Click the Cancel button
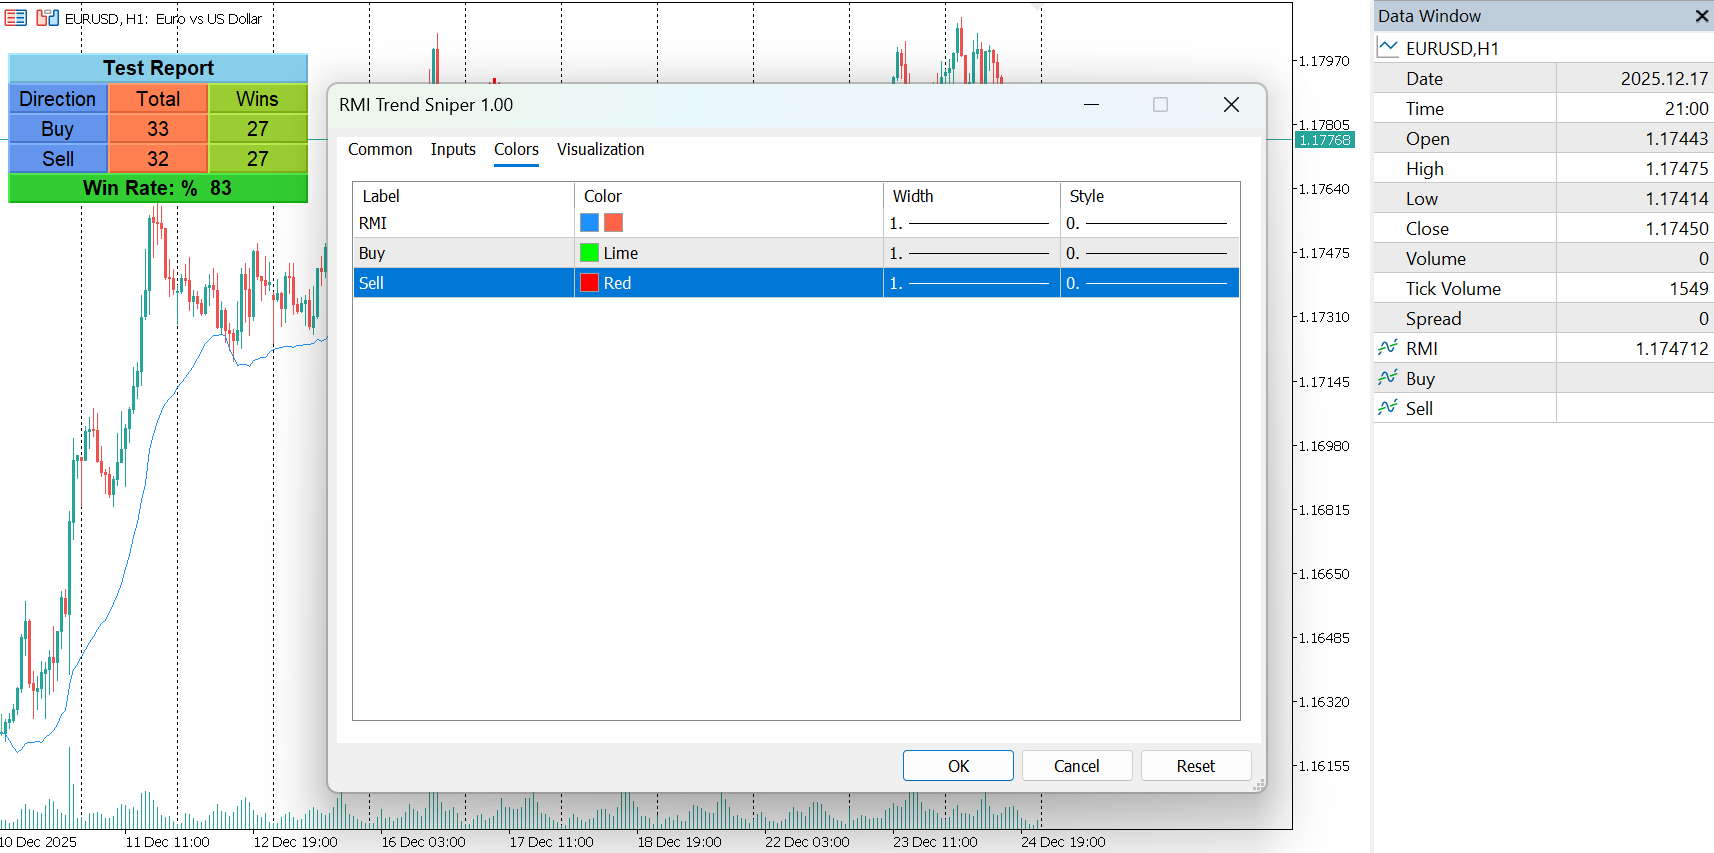 pos(1077,766)
